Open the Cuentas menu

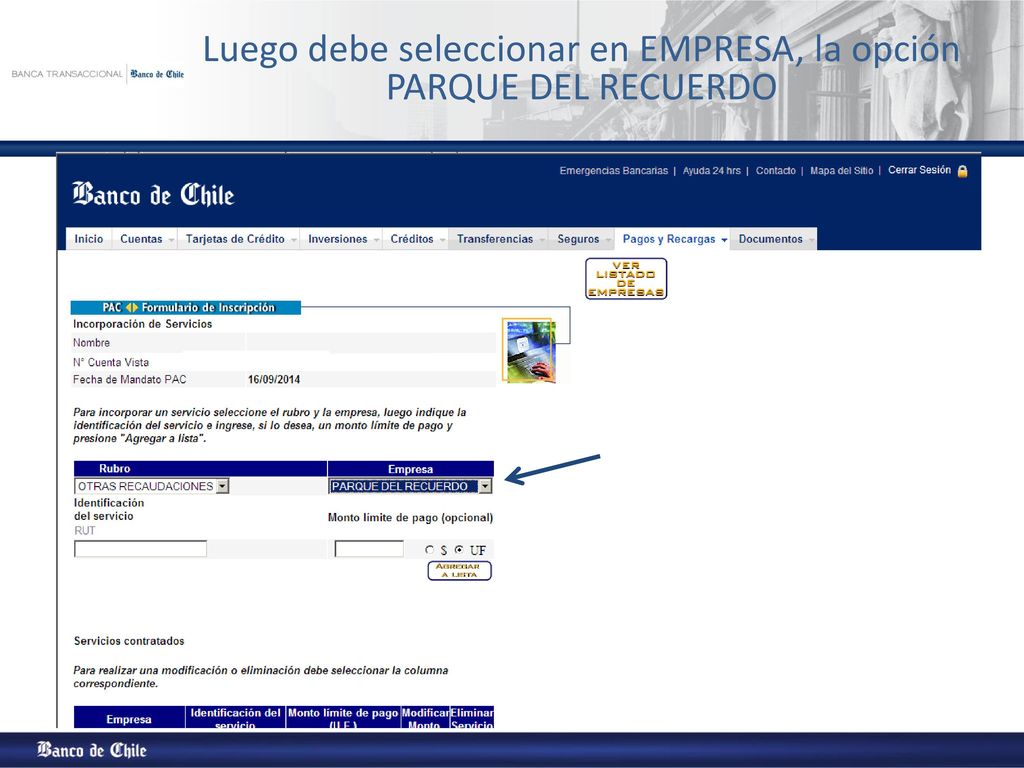tap(145, 239)
